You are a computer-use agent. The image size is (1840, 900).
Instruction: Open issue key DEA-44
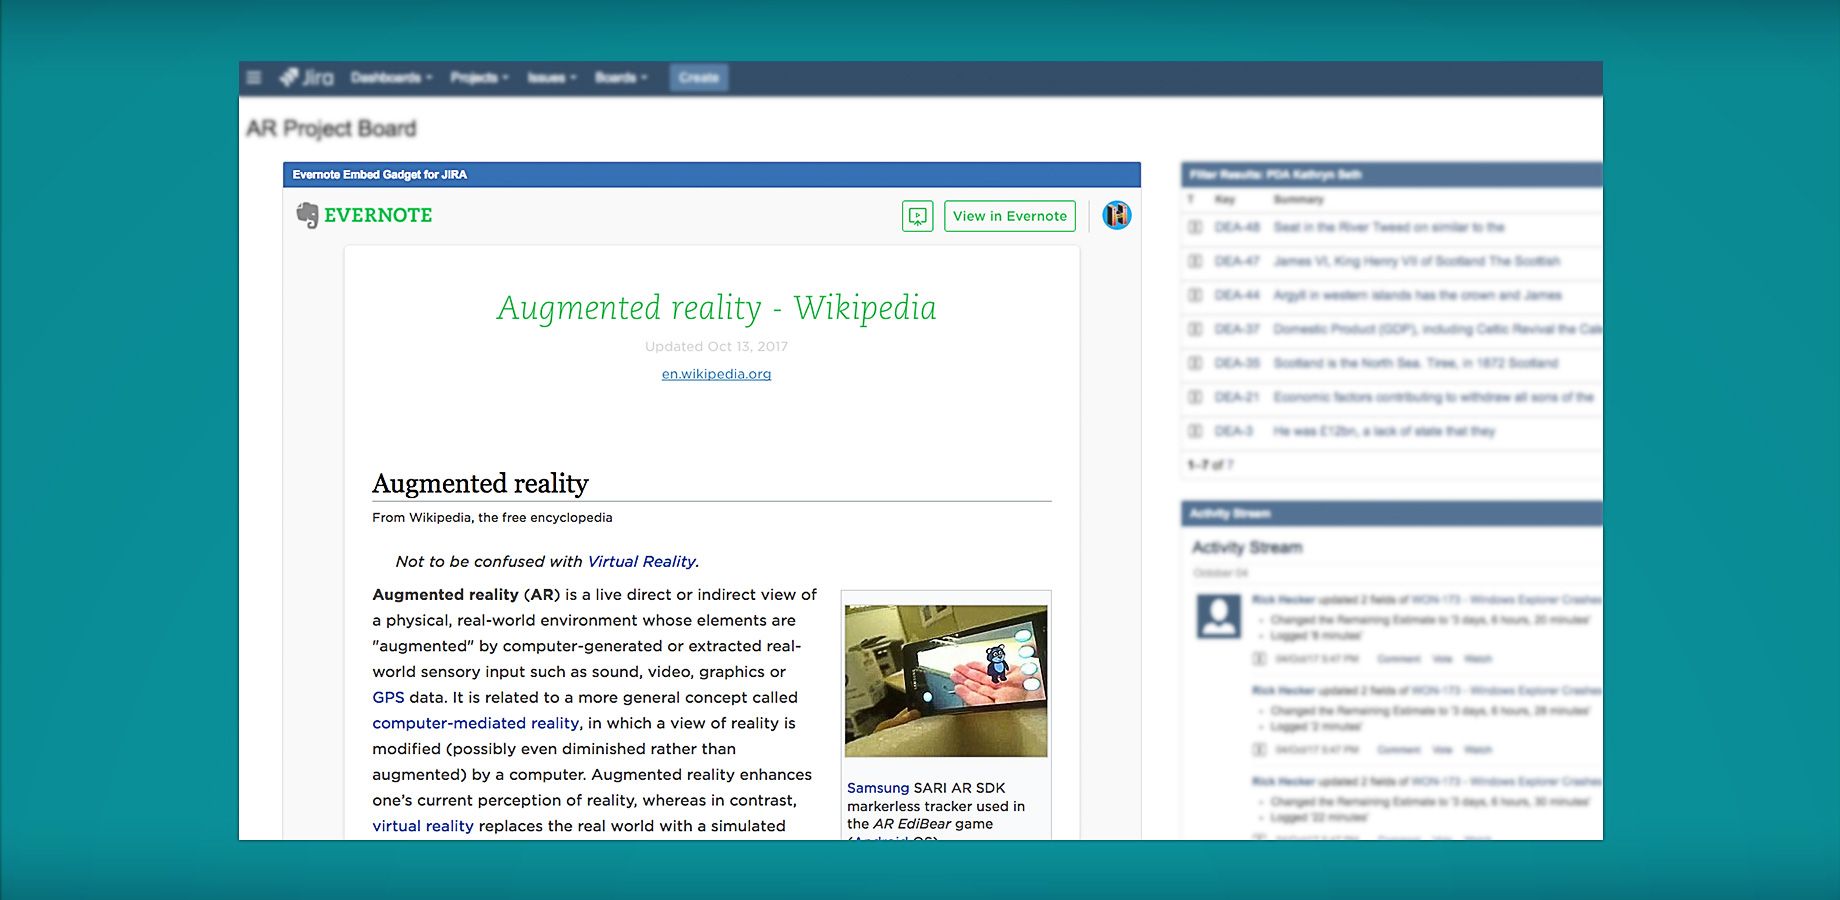(x=1237, y=295)
